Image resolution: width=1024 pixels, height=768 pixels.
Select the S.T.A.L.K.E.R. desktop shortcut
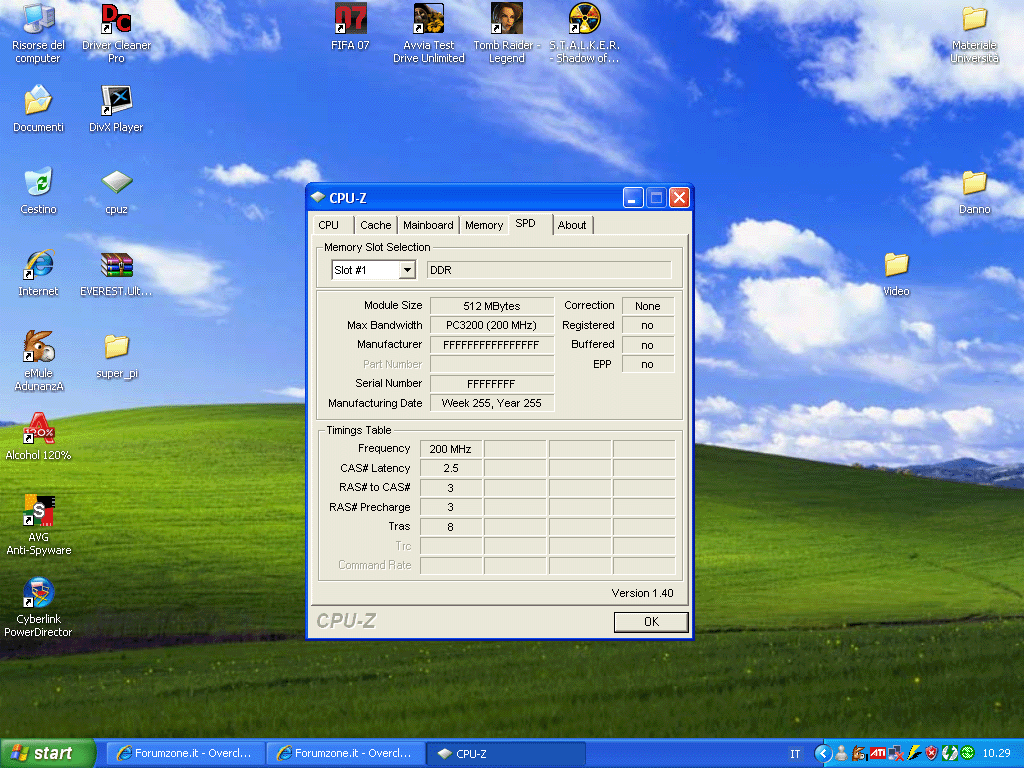tap(584, 33)
